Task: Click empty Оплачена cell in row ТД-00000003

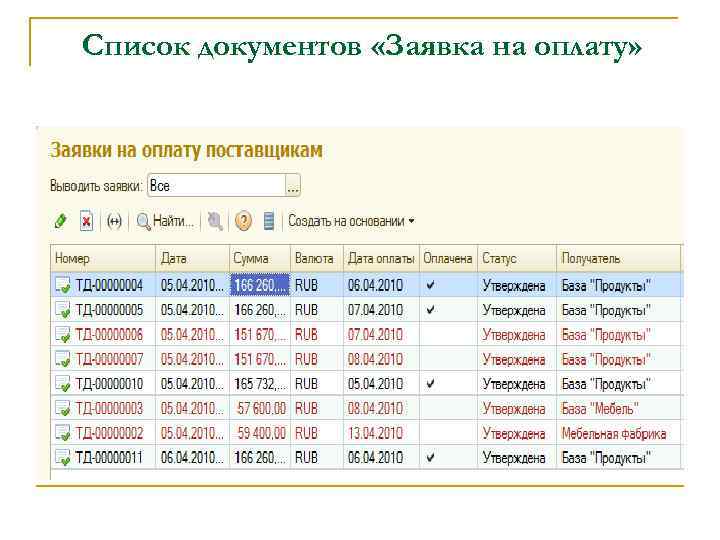Action: [448, 409]
